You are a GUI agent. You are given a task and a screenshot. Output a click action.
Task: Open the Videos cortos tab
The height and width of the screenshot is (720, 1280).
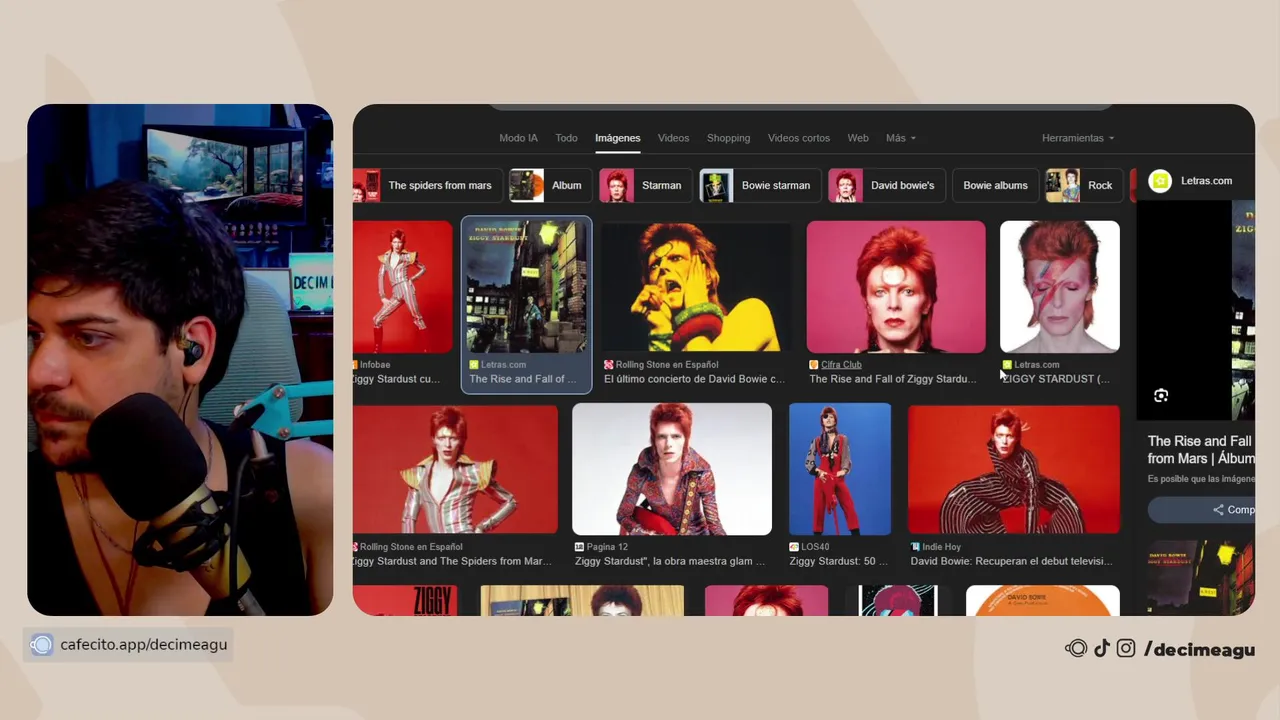point(798,138)
